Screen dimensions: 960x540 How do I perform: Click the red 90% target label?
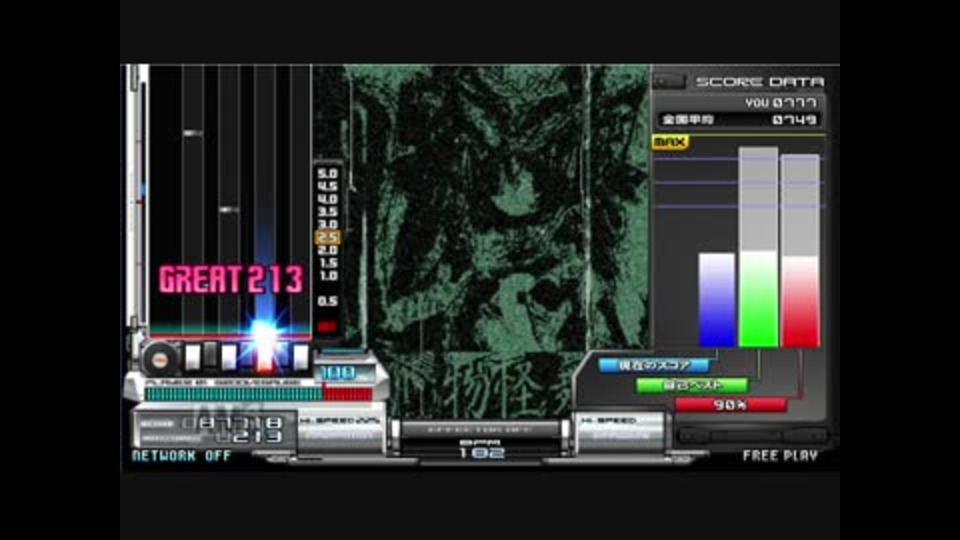(x=730, y=405)
